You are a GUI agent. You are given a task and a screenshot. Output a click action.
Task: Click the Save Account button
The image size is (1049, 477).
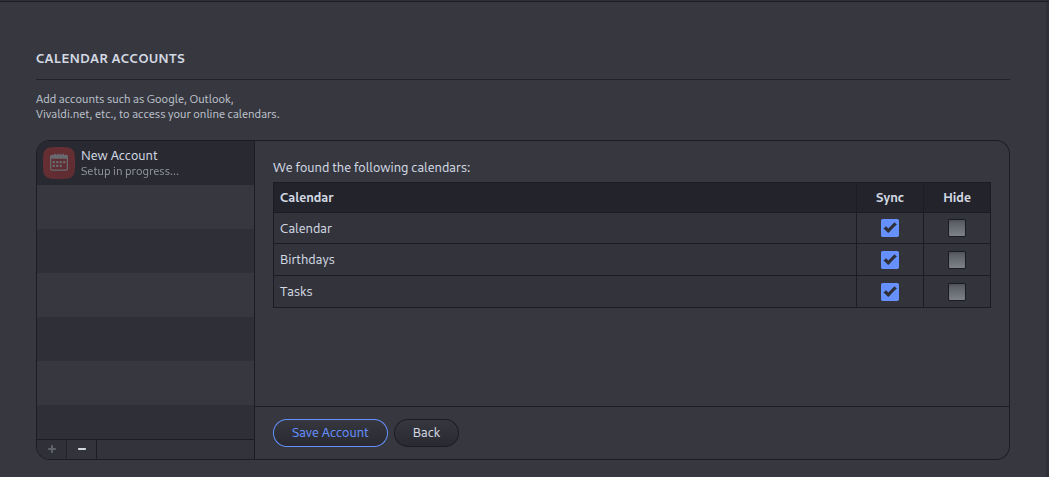pos(330,433)
